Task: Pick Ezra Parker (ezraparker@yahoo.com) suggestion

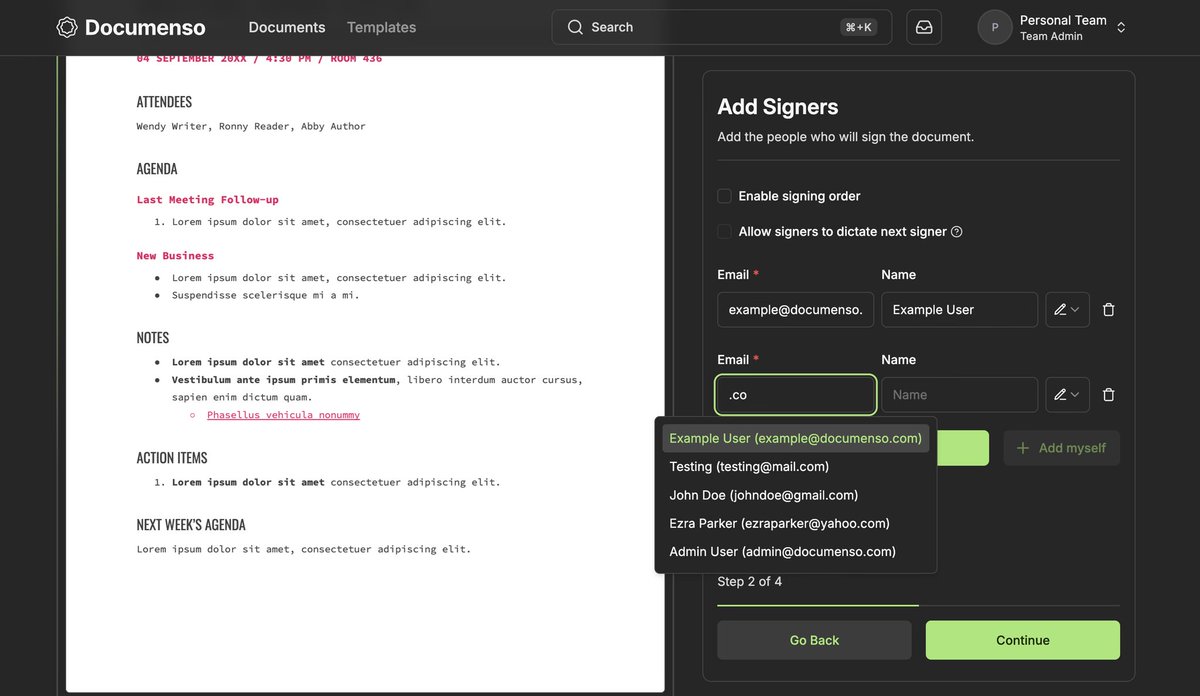Action: coord(795,523)
